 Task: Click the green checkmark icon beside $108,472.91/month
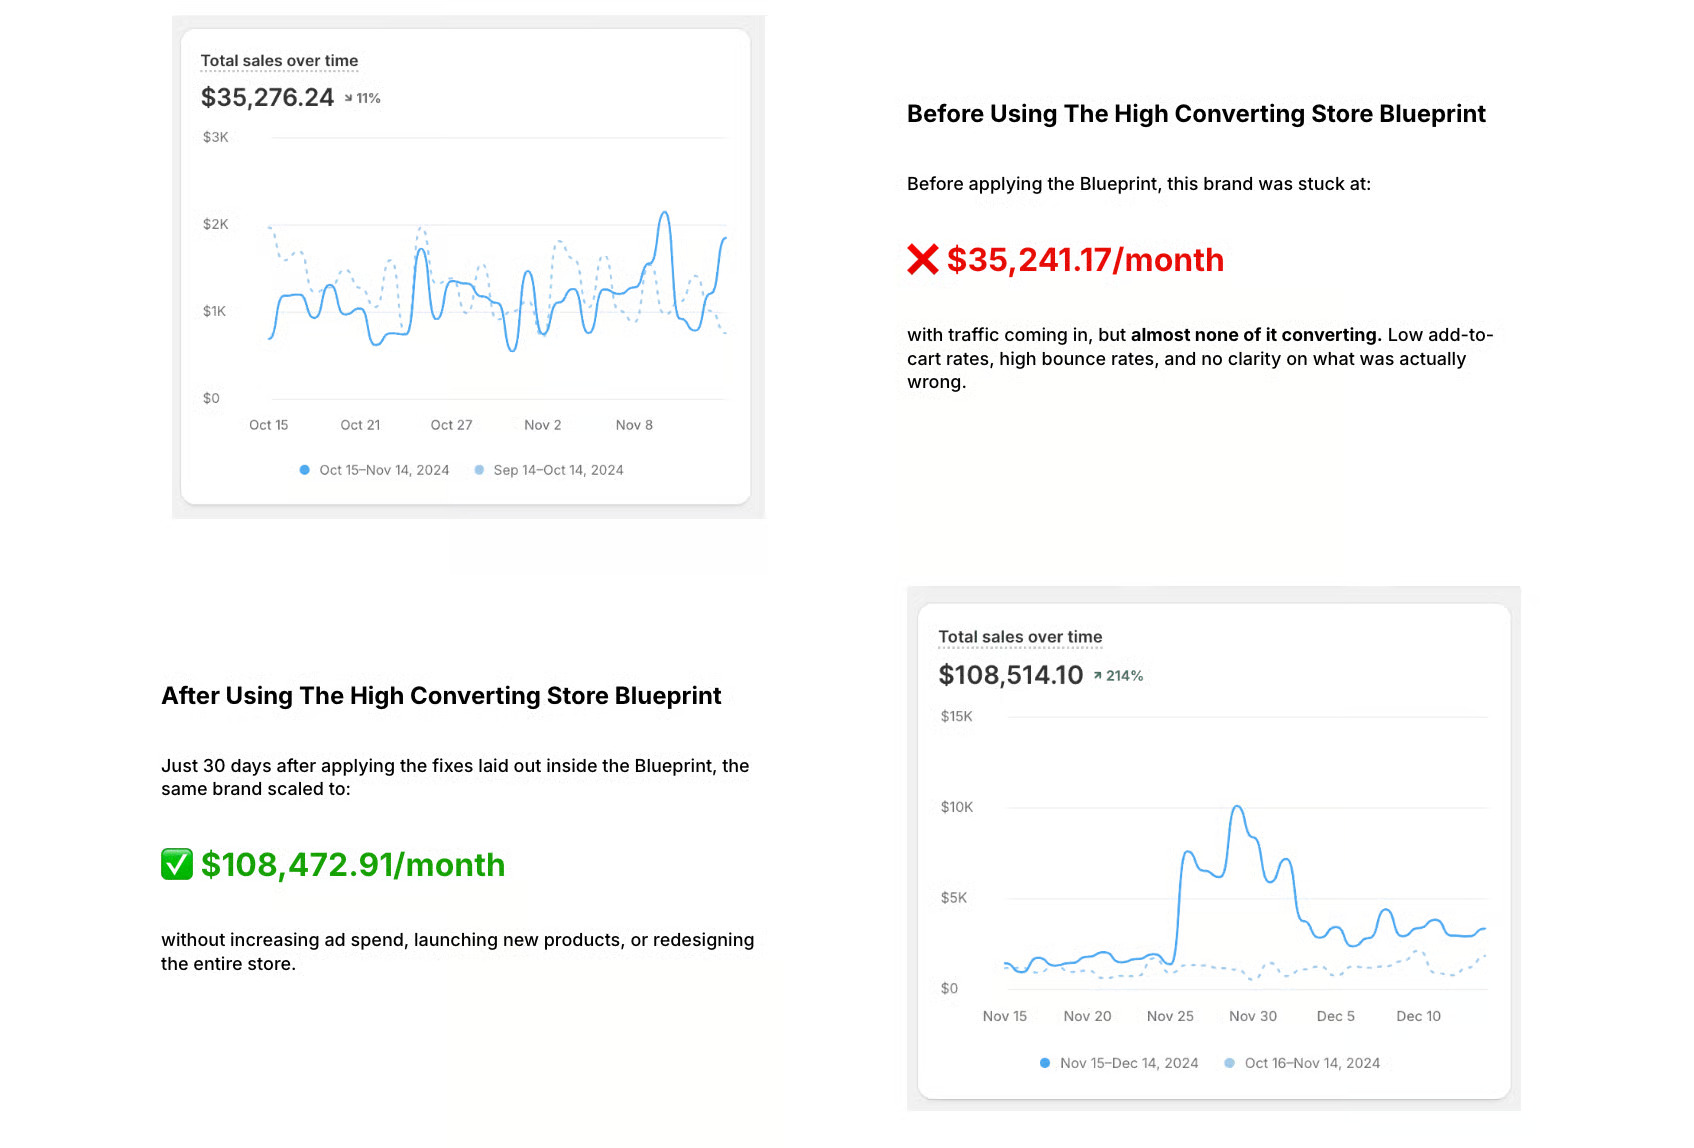pyautogui.click(x=177, y=864)
